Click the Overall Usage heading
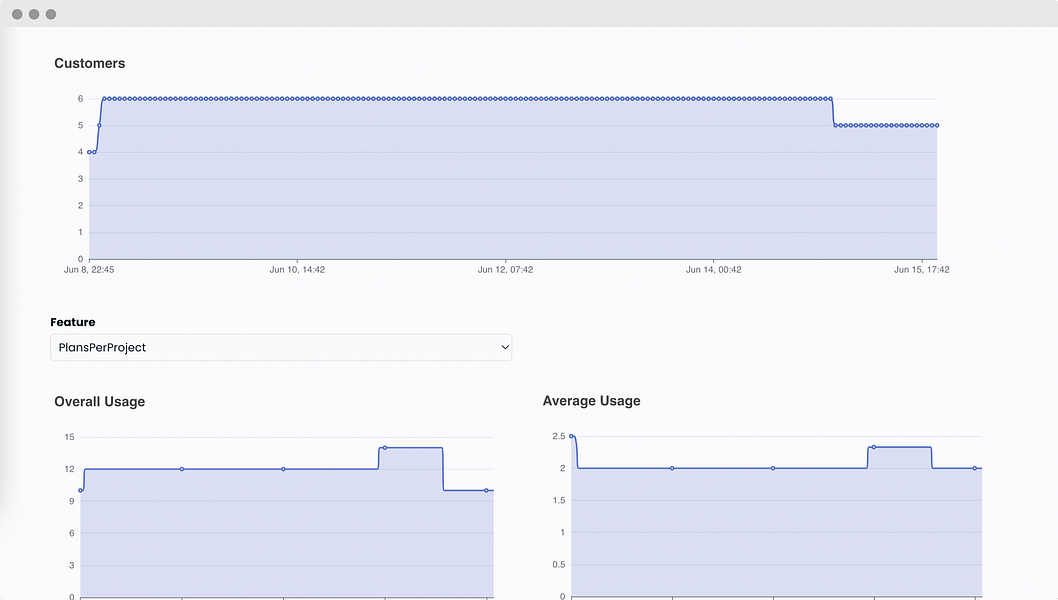Screen dimensions: 1058x600 click(x=100, y=402)
